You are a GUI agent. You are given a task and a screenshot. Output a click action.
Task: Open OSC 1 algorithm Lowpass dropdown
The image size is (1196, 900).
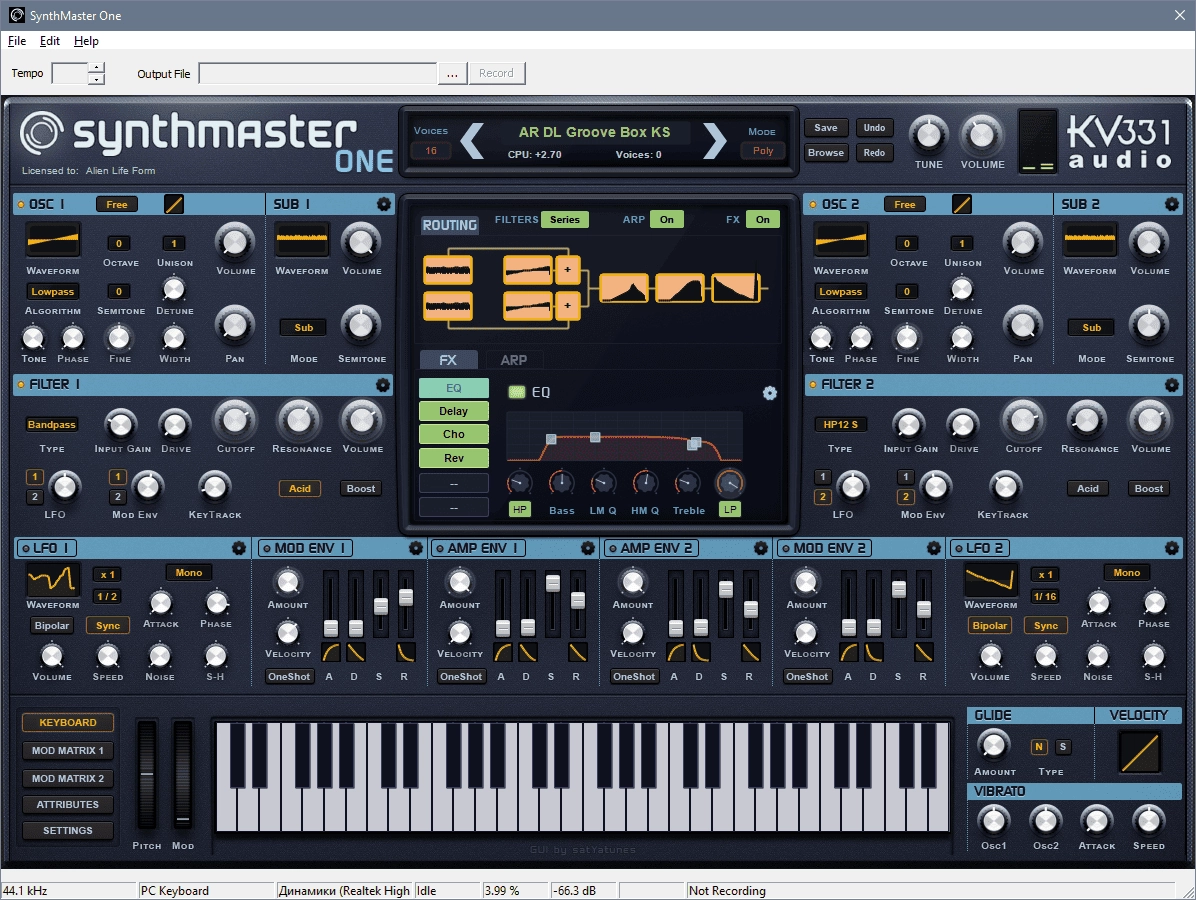coord(53,291)
